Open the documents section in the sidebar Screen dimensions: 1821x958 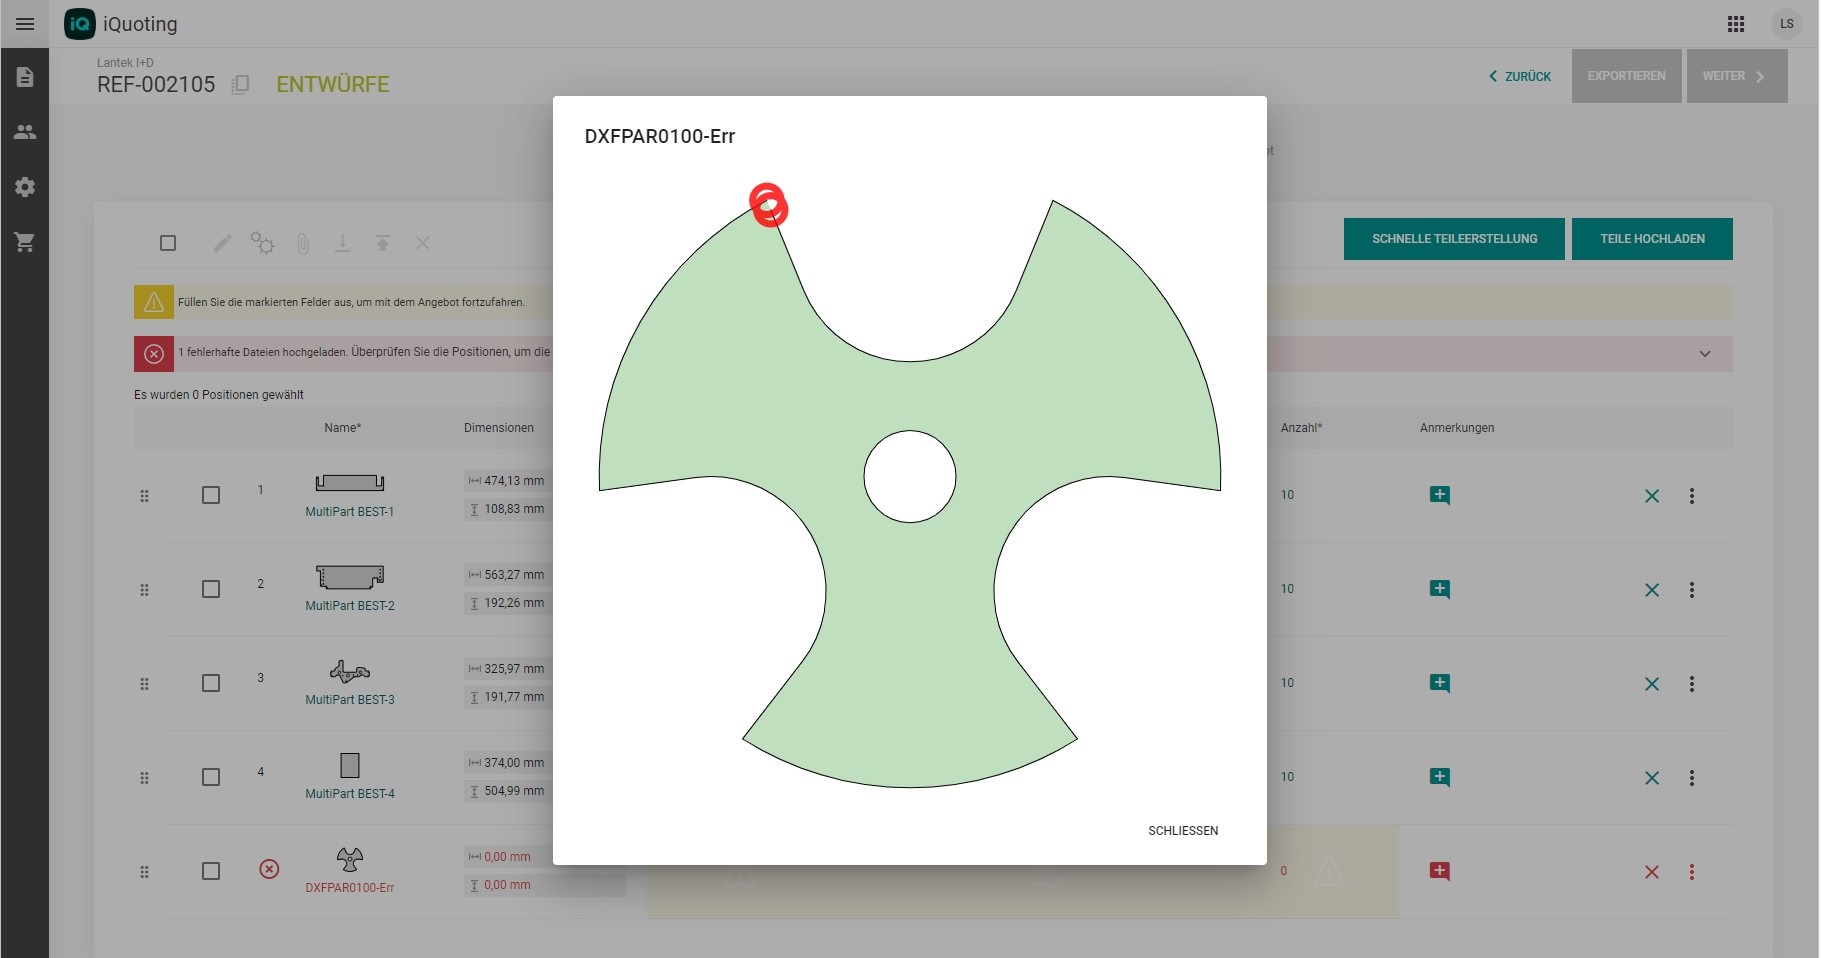pos(25,77)
